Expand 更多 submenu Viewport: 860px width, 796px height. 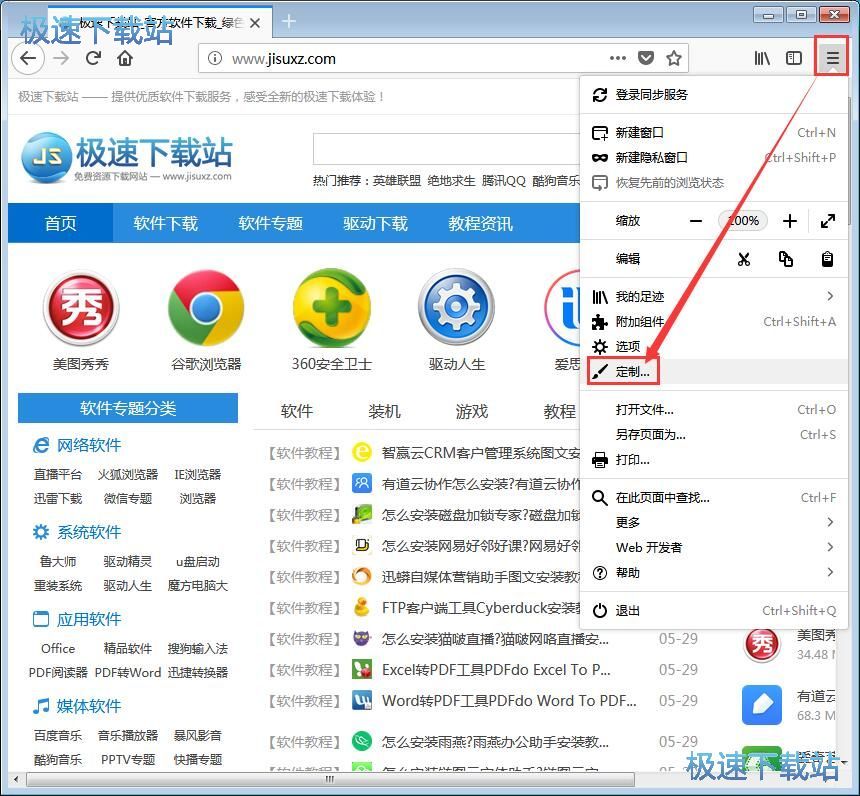click(714, 522)
